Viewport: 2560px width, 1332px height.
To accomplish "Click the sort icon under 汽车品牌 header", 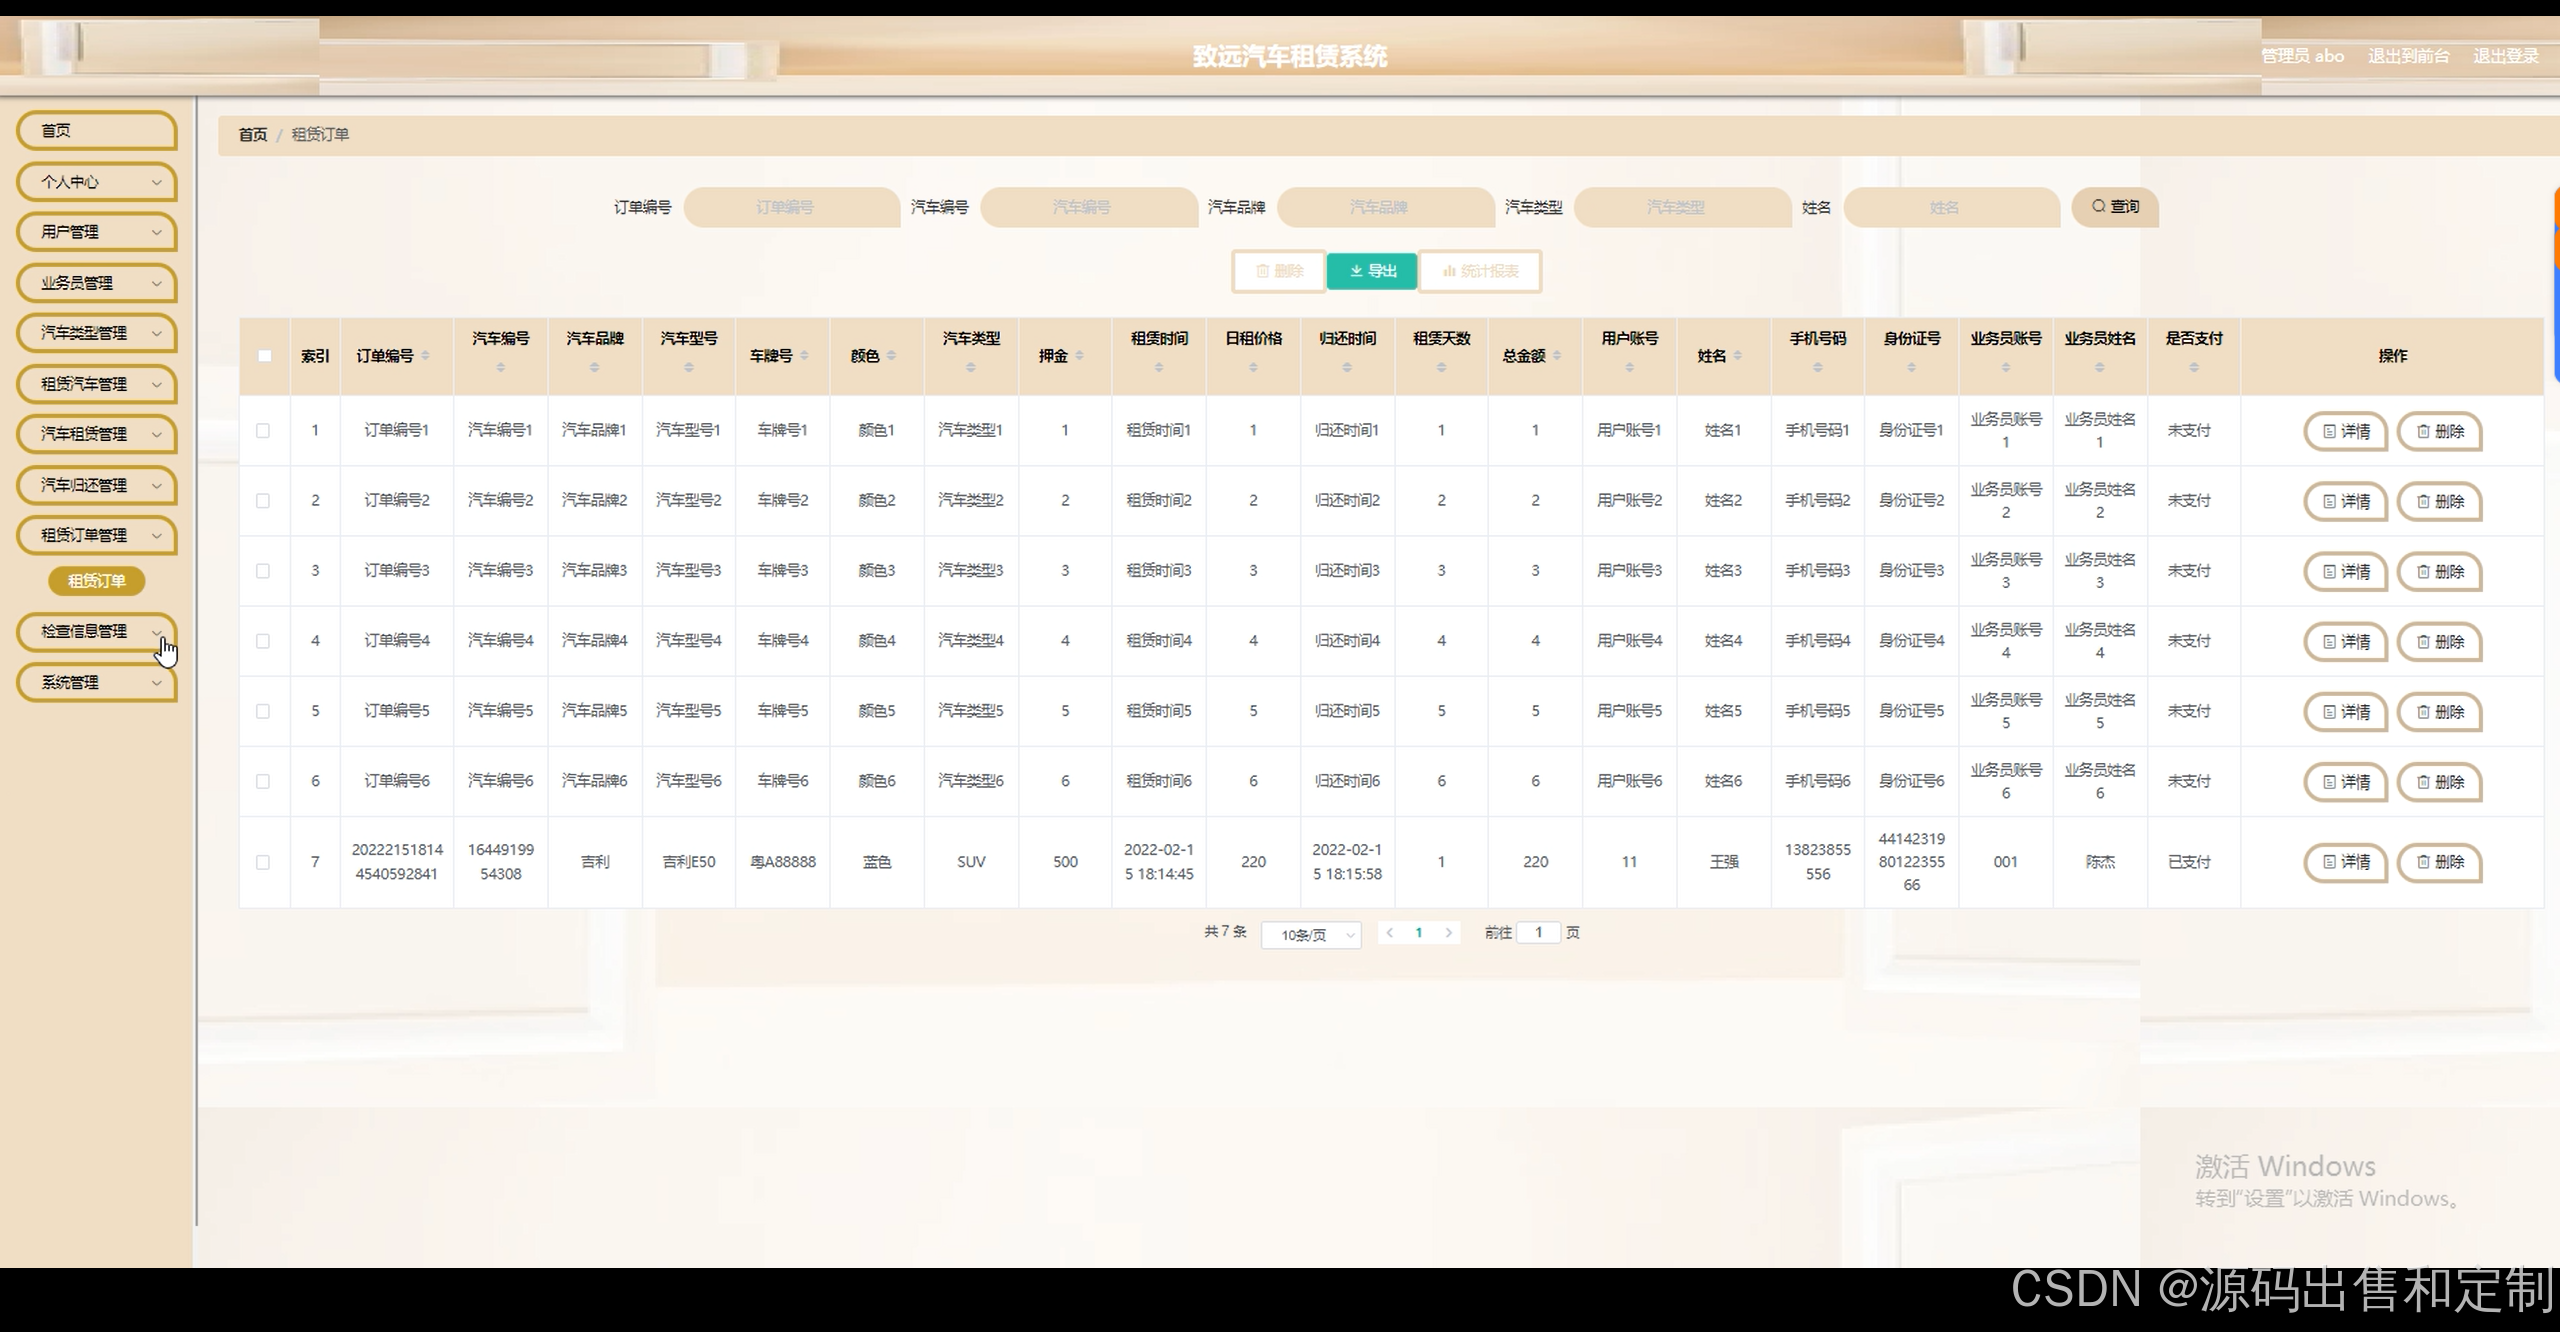I will click(x=595, y=368).
